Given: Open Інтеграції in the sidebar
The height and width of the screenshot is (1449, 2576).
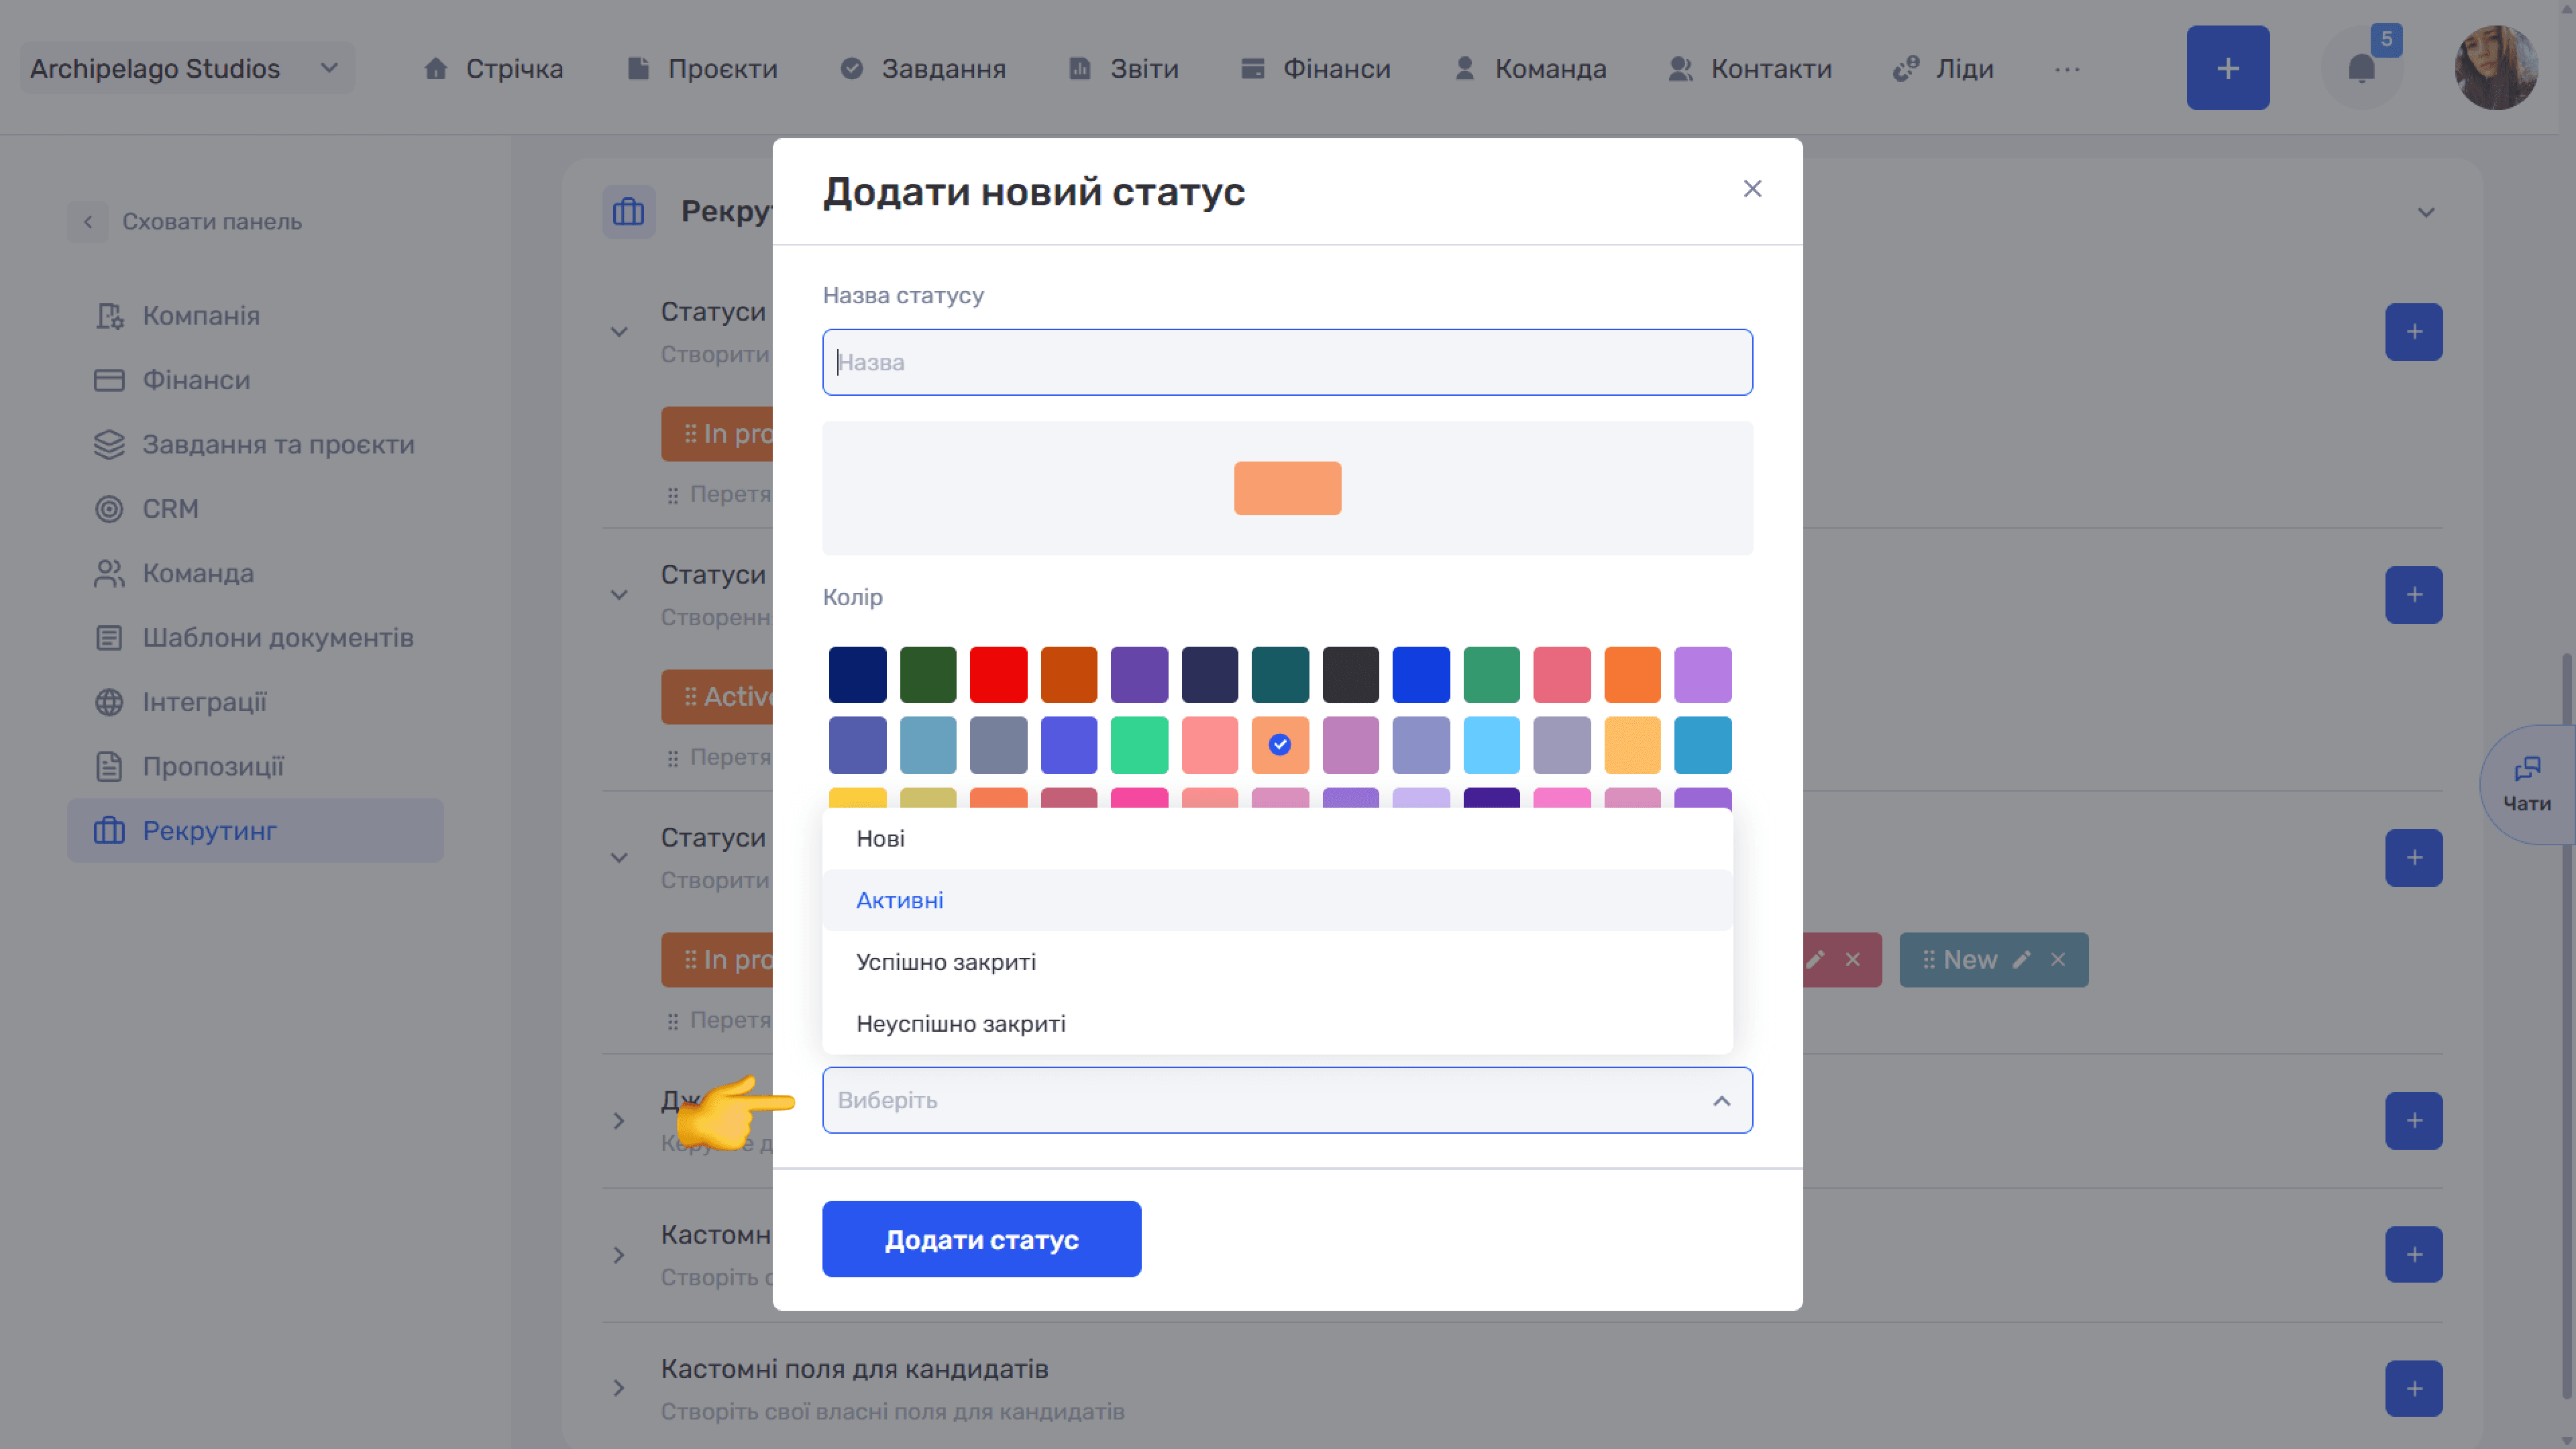Looking at the screenshot, I should [x=255, y=702].
